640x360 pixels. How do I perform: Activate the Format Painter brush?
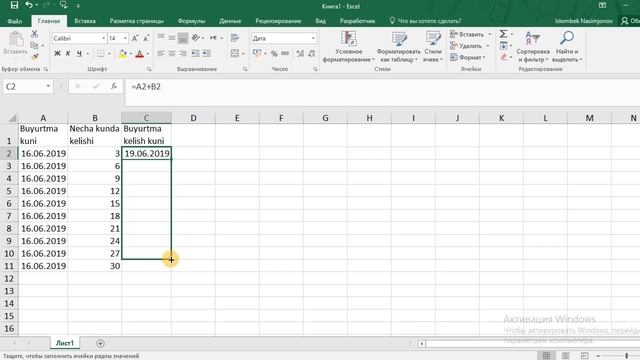pyautogui.click(x=35, y=56)
